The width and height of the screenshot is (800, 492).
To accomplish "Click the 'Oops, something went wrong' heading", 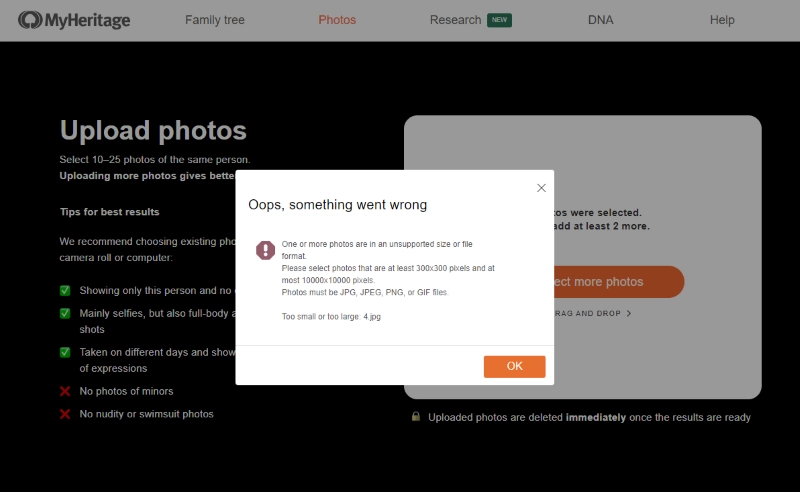I will coord(337,205).
